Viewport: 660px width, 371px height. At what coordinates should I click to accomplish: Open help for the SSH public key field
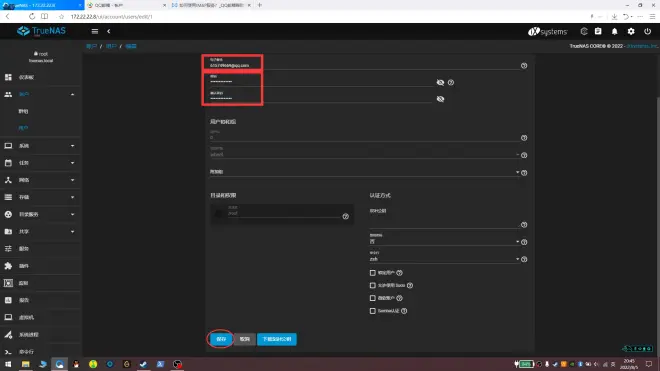[524, 225]
